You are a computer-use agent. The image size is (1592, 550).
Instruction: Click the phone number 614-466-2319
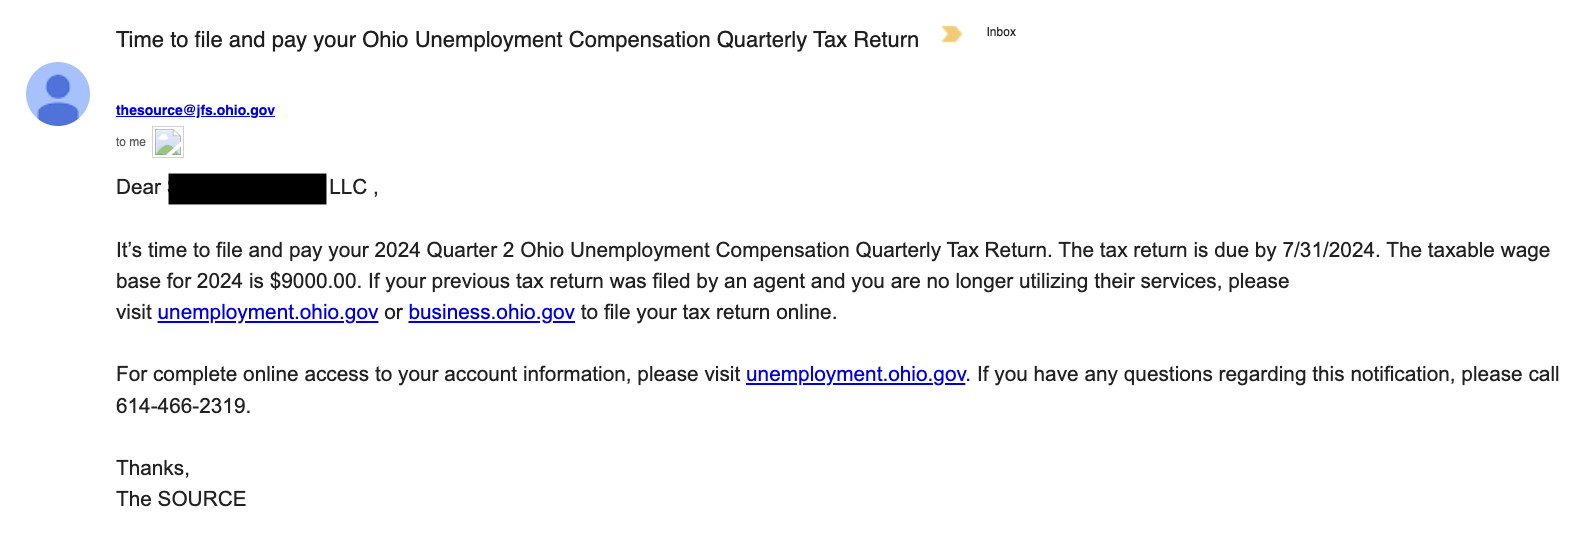182,406
